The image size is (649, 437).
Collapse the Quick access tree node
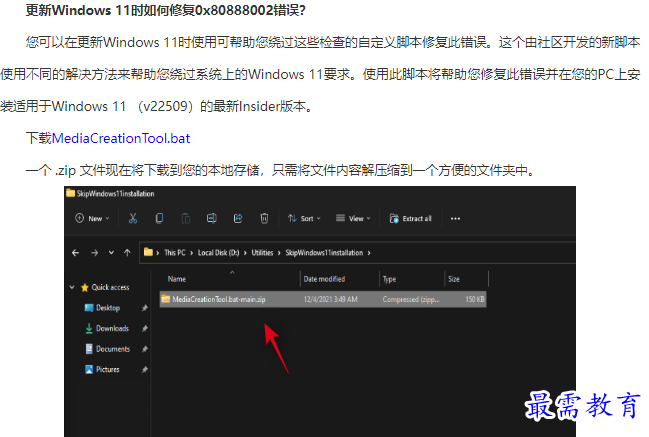coord(72,287)
